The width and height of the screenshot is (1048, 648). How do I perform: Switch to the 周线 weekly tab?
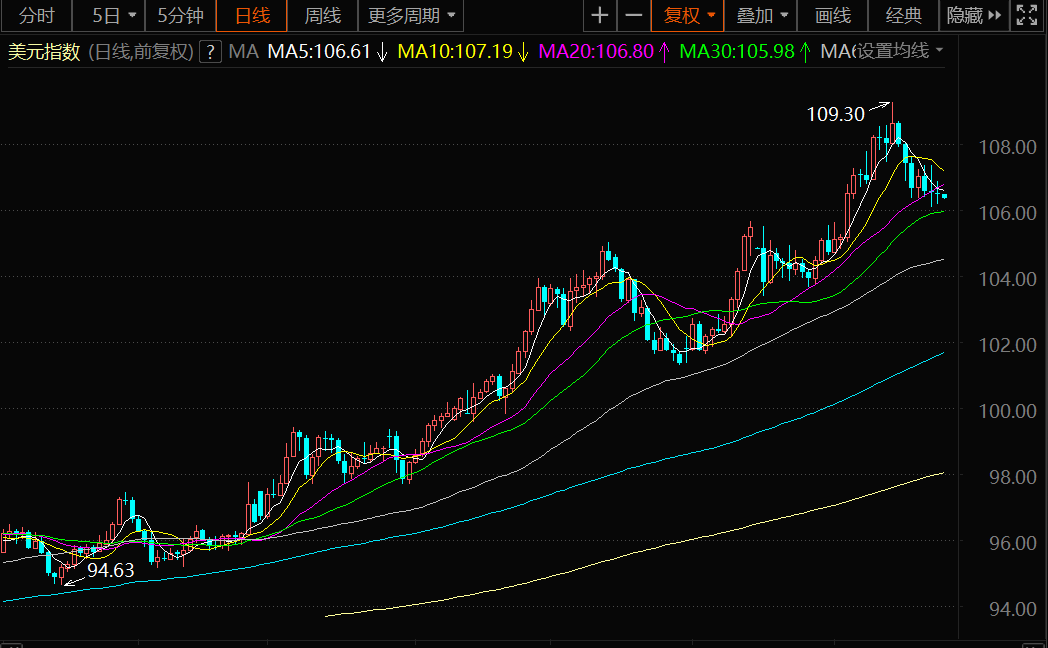[x=322, y=16]
